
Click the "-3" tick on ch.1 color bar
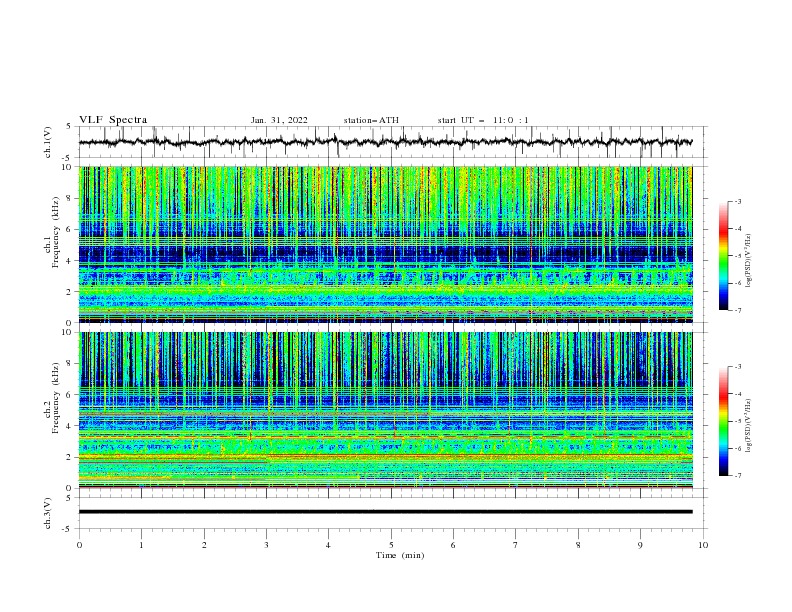738,201
